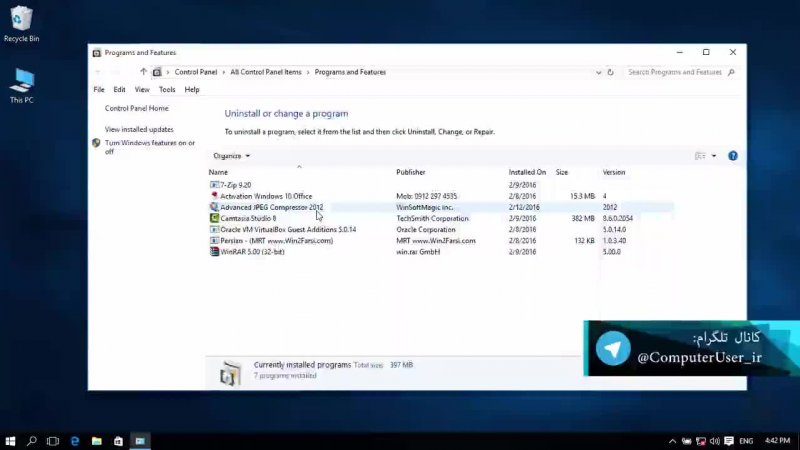Select Camtasia Studio 8 icon in list
800x450 pixels.
point(214,218)
